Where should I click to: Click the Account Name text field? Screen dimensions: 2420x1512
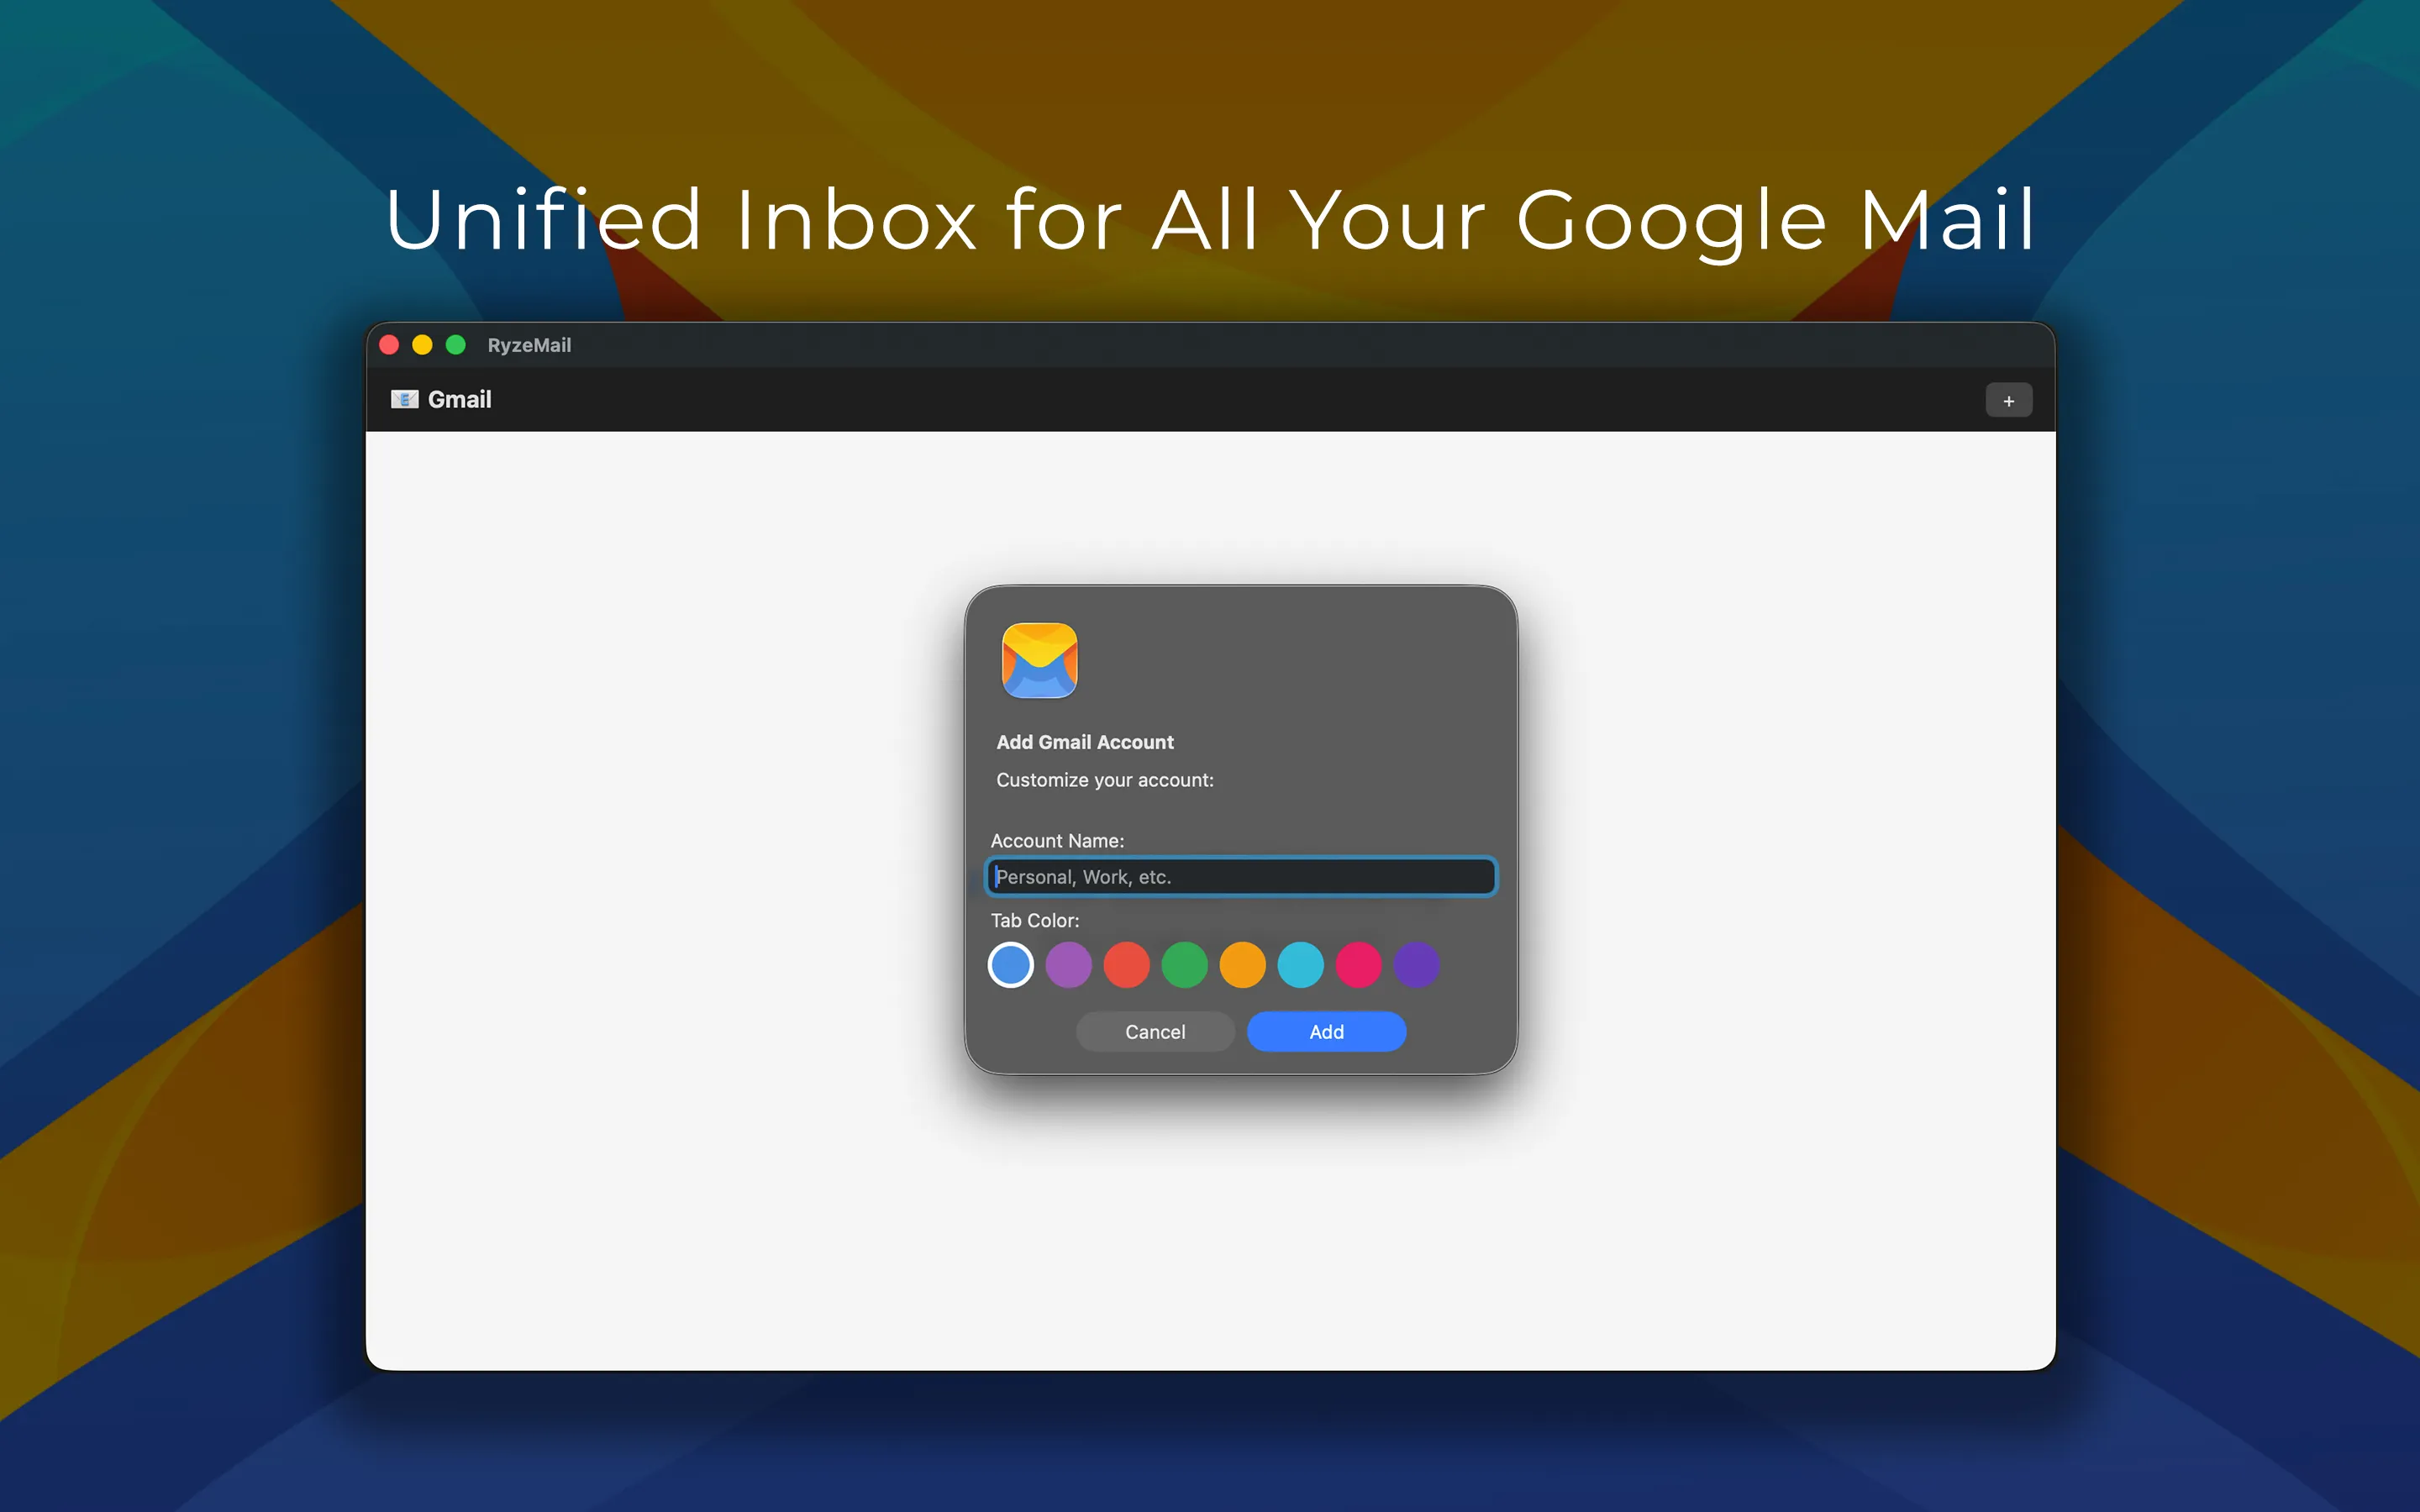click(x=1239, y=876)
